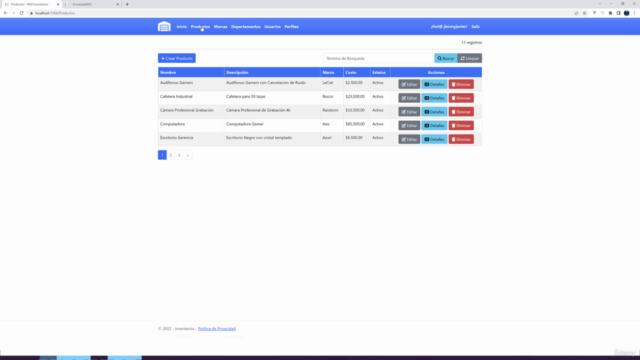Click the inventory logo in navbar

pyautogui.click(x=164, y=27)
